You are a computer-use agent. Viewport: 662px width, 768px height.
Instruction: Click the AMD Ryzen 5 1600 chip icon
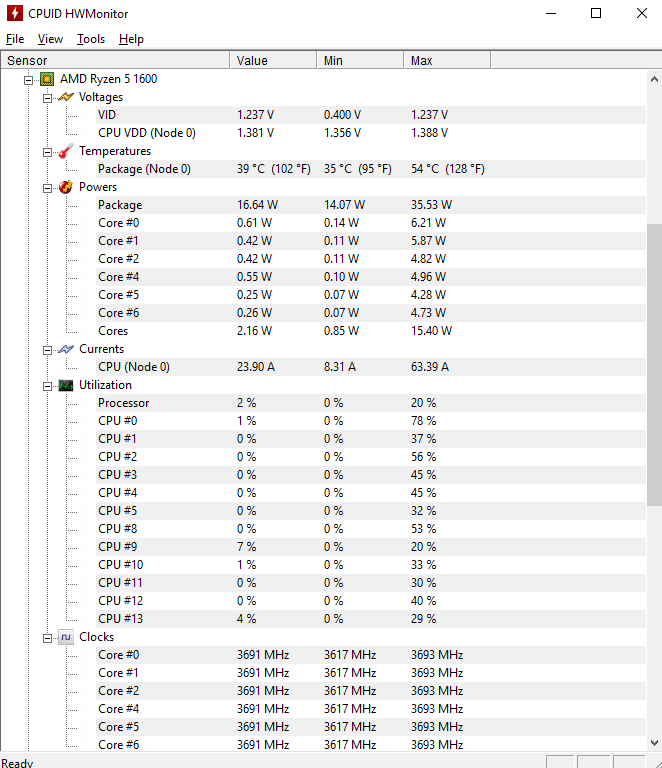[47, 79]
